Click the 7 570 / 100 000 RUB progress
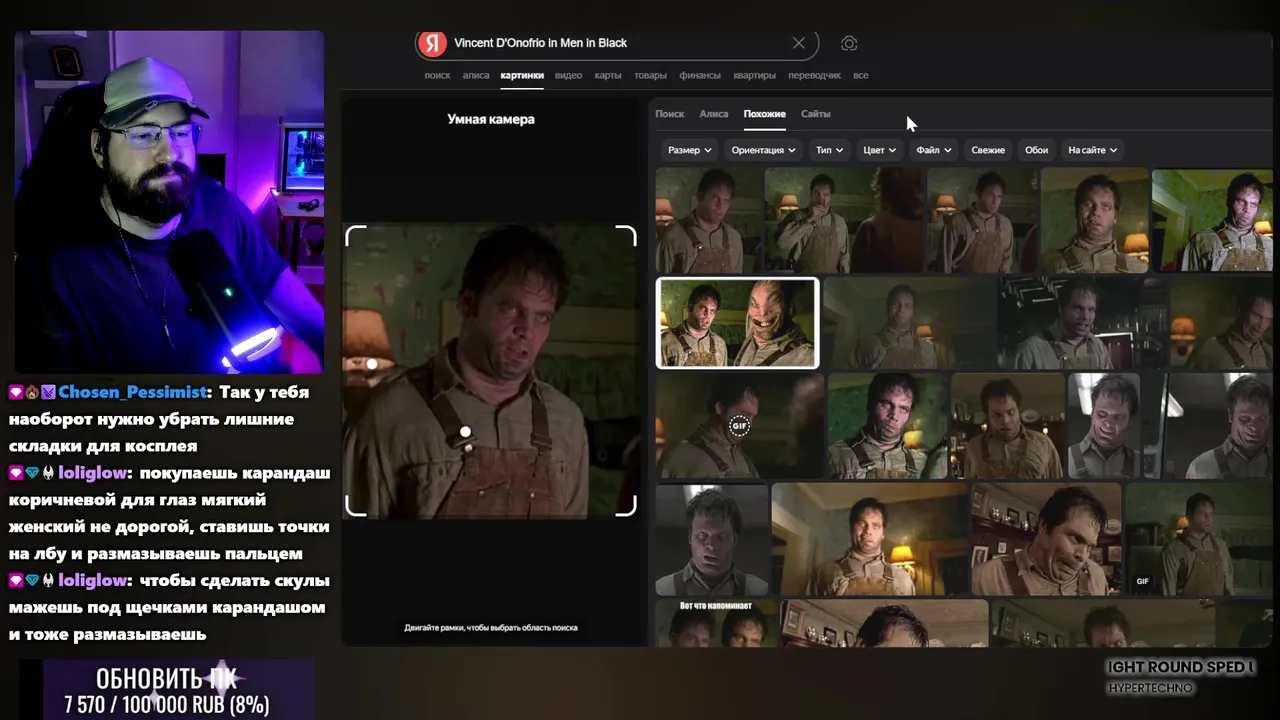The width and height of the screenshot is (1280, 720). 167,705
